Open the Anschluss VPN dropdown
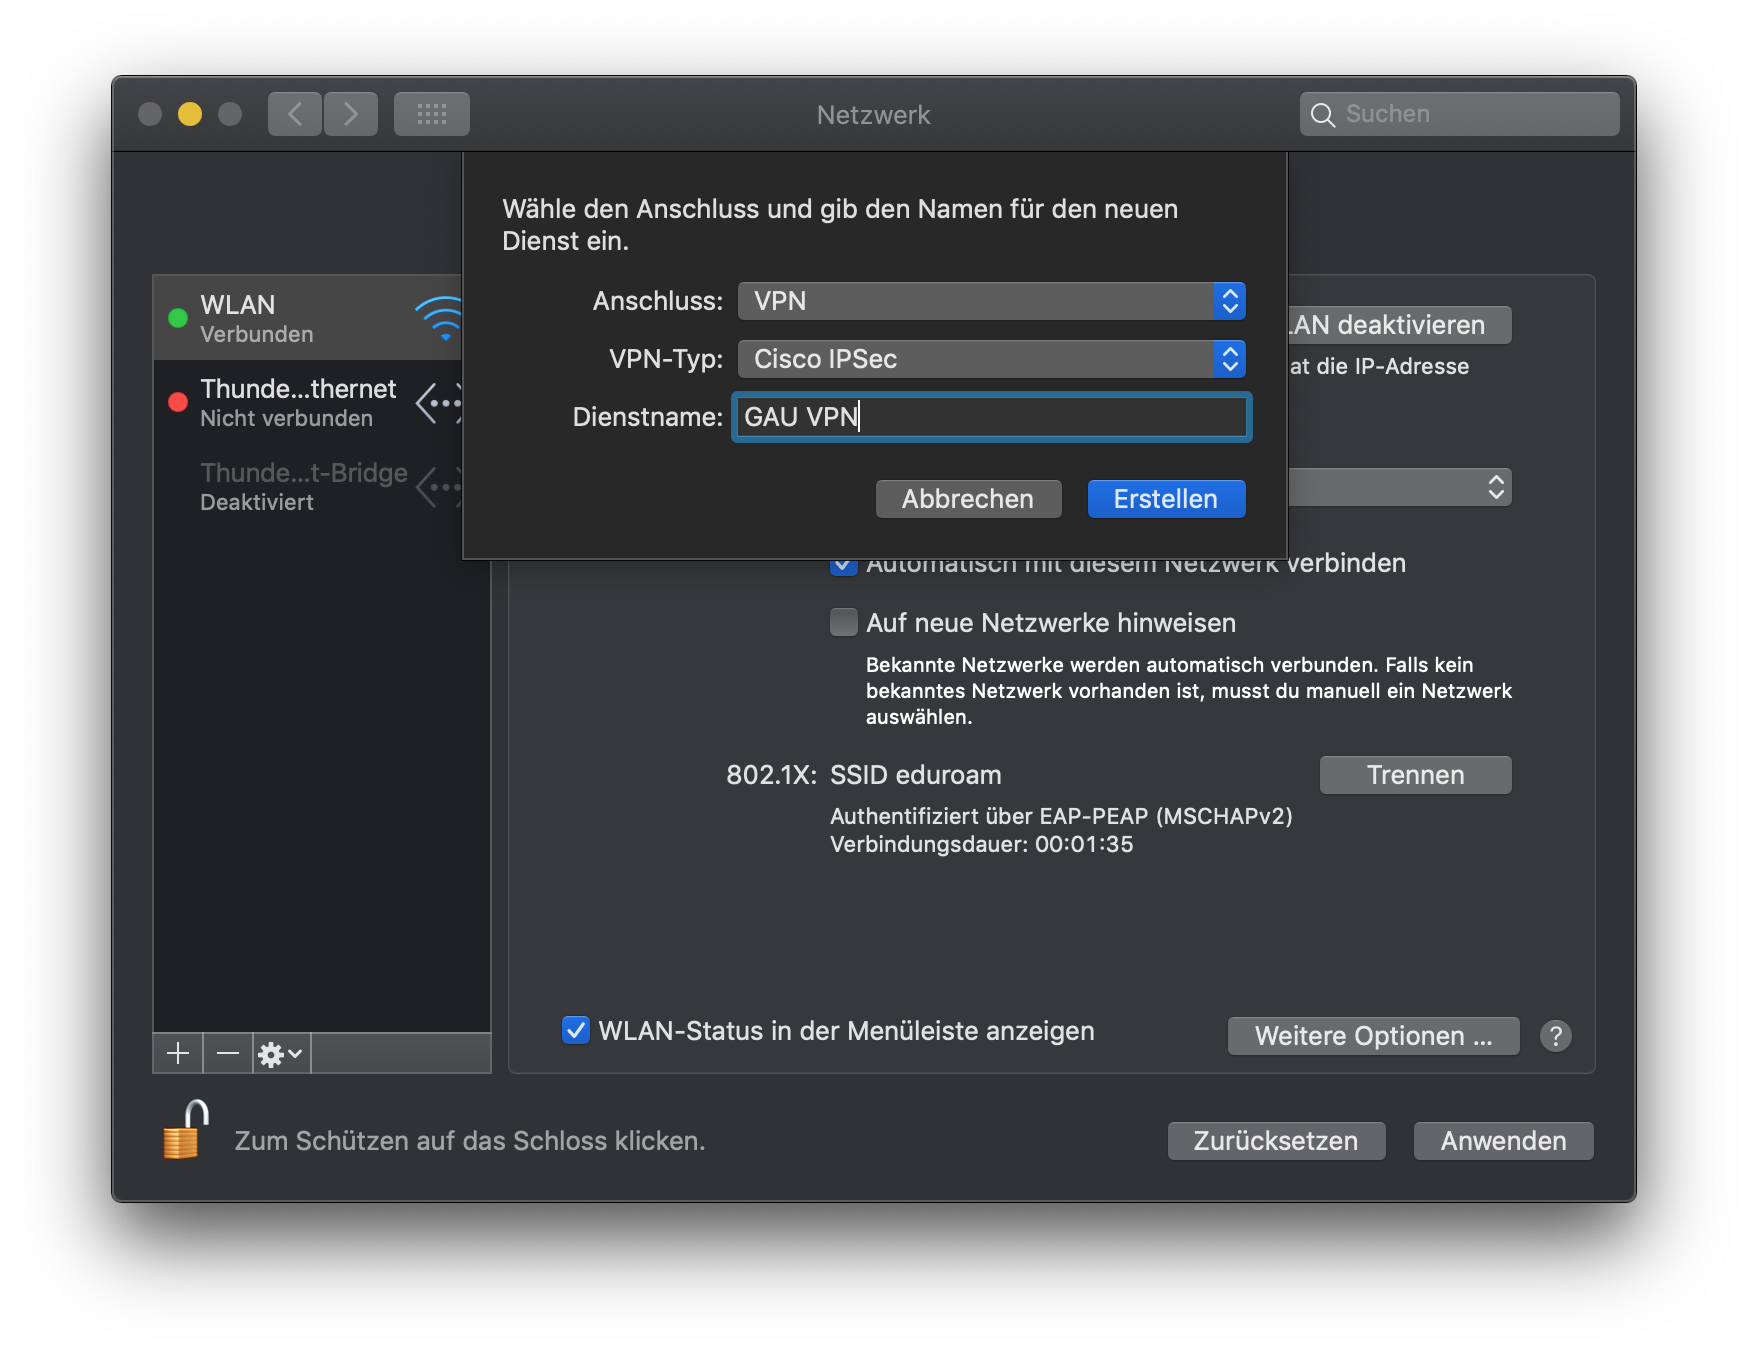This screenshot has height=1350, width=1748. [992, 301]
